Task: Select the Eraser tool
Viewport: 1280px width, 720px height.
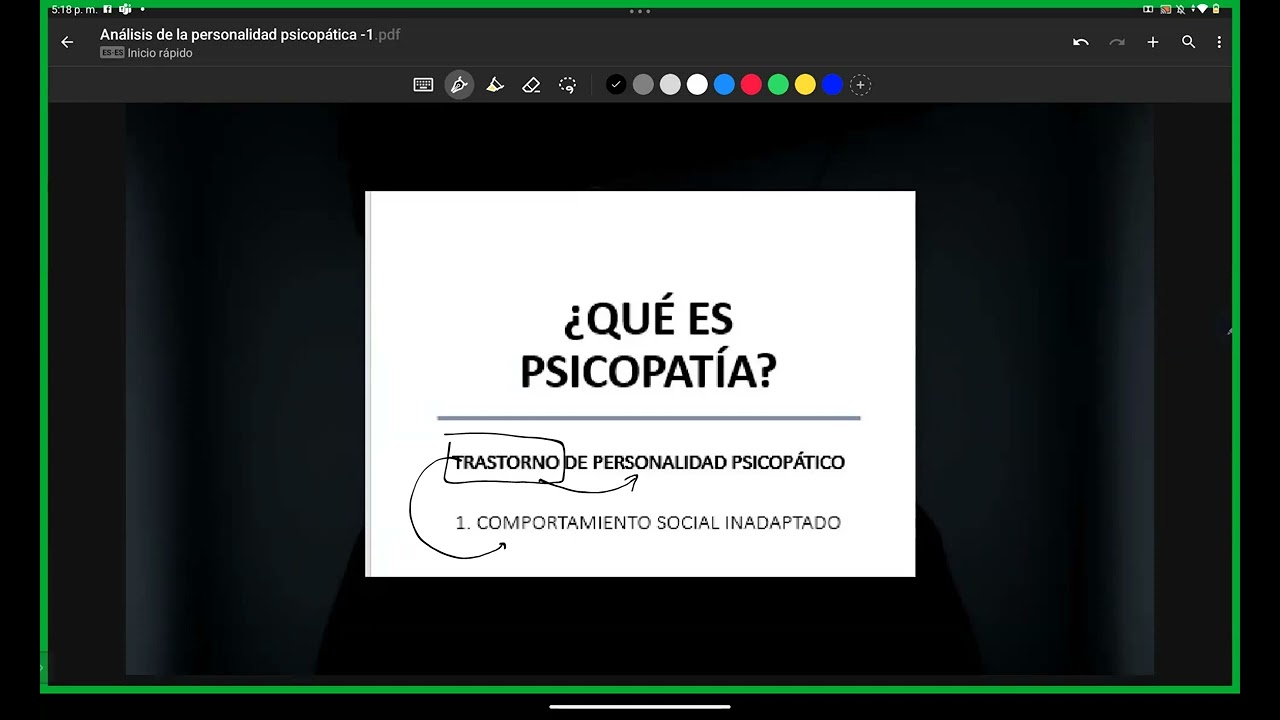Action: tap(531, 85)
